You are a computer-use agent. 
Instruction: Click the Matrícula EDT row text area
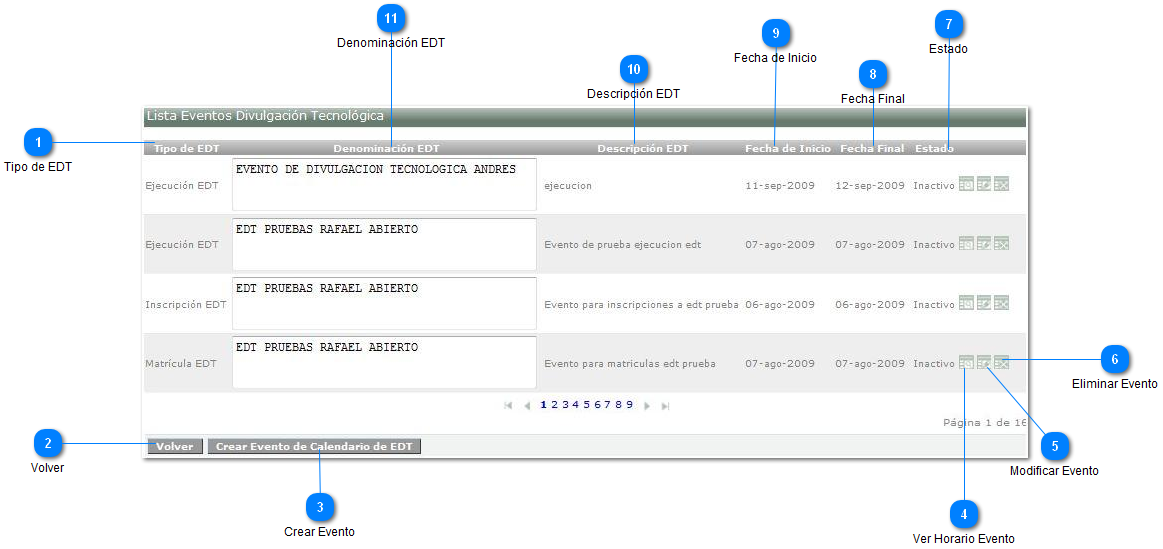pos(384,363)
